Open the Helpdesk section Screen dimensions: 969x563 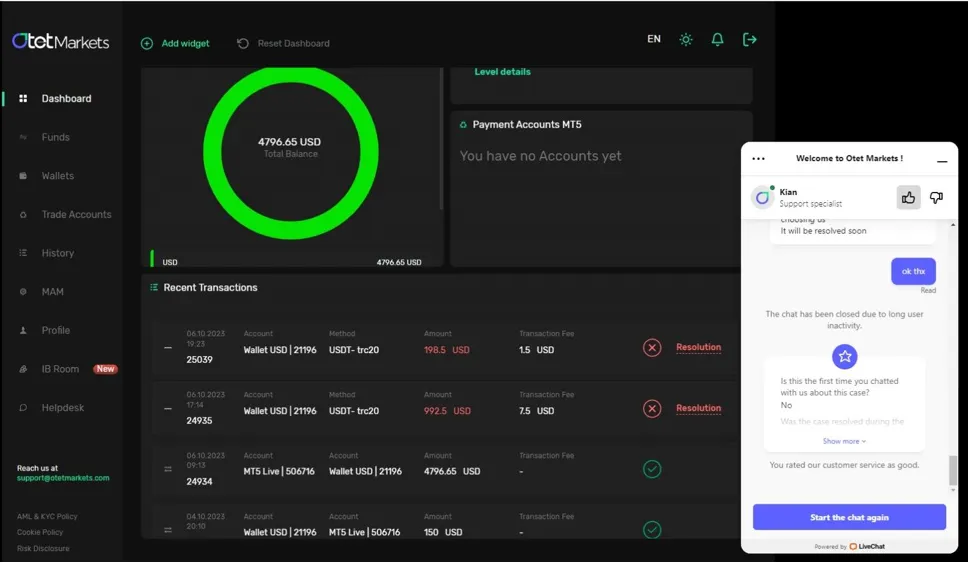pyautogui.click(x=62, y=407)
